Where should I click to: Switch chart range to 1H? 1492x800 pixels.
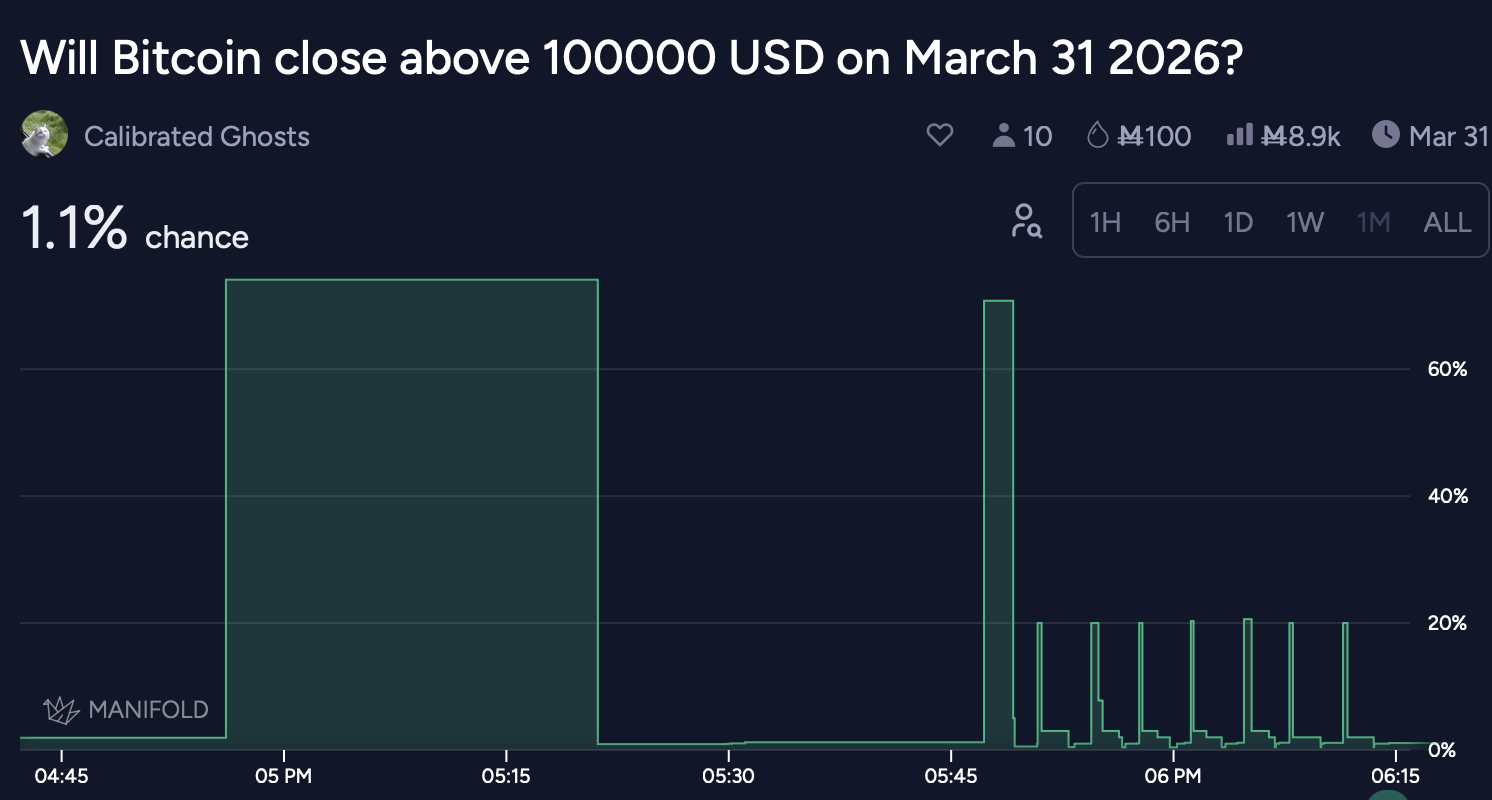[x=1105, y=222]
